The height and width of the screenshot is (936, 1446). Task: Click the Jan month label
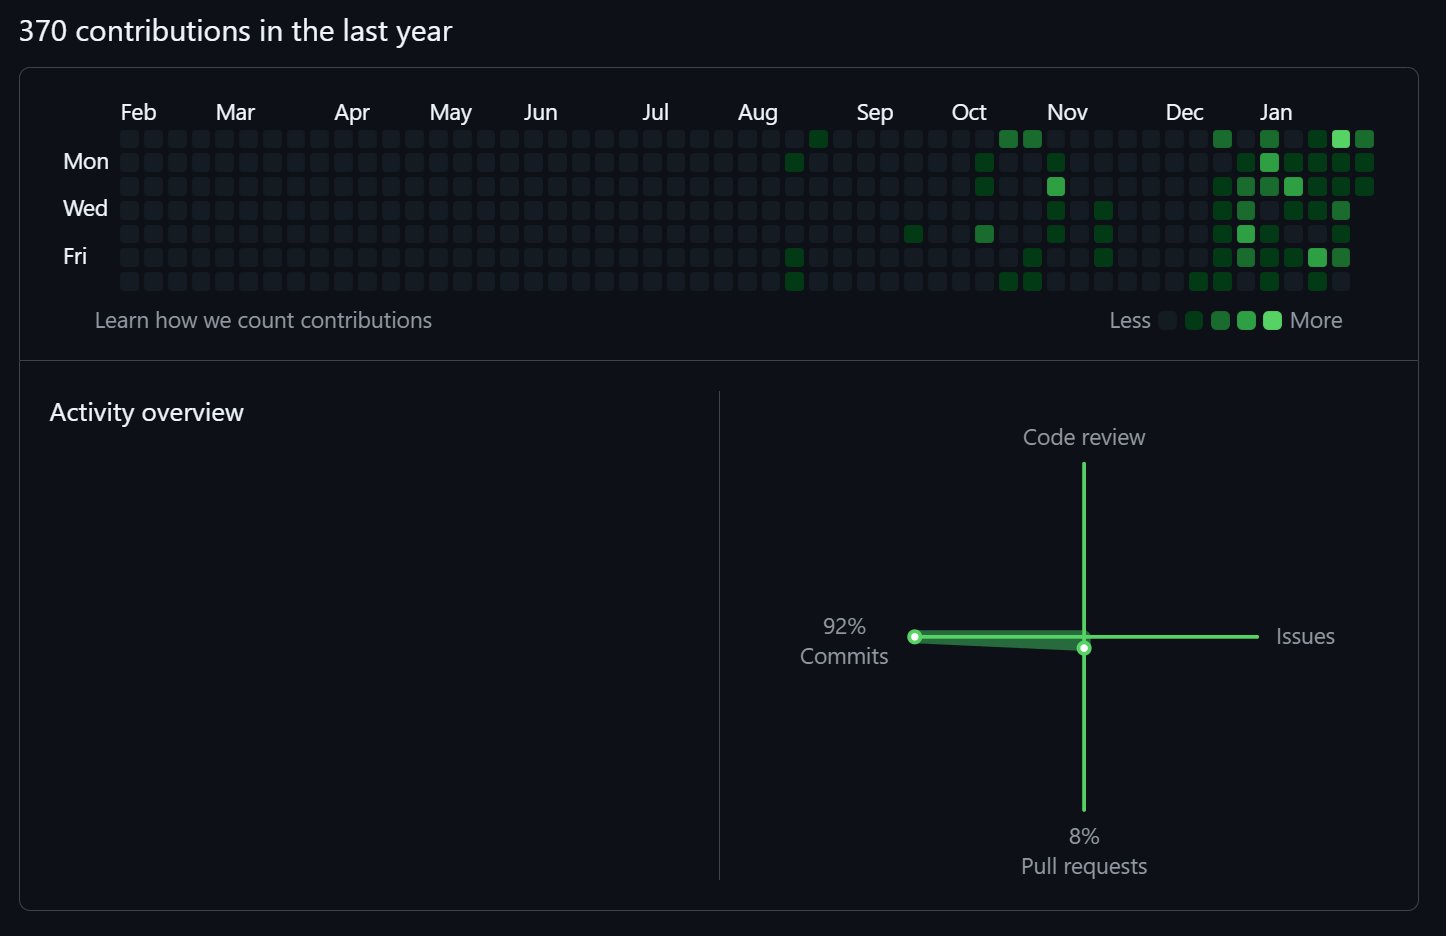tap(1275, 112)
